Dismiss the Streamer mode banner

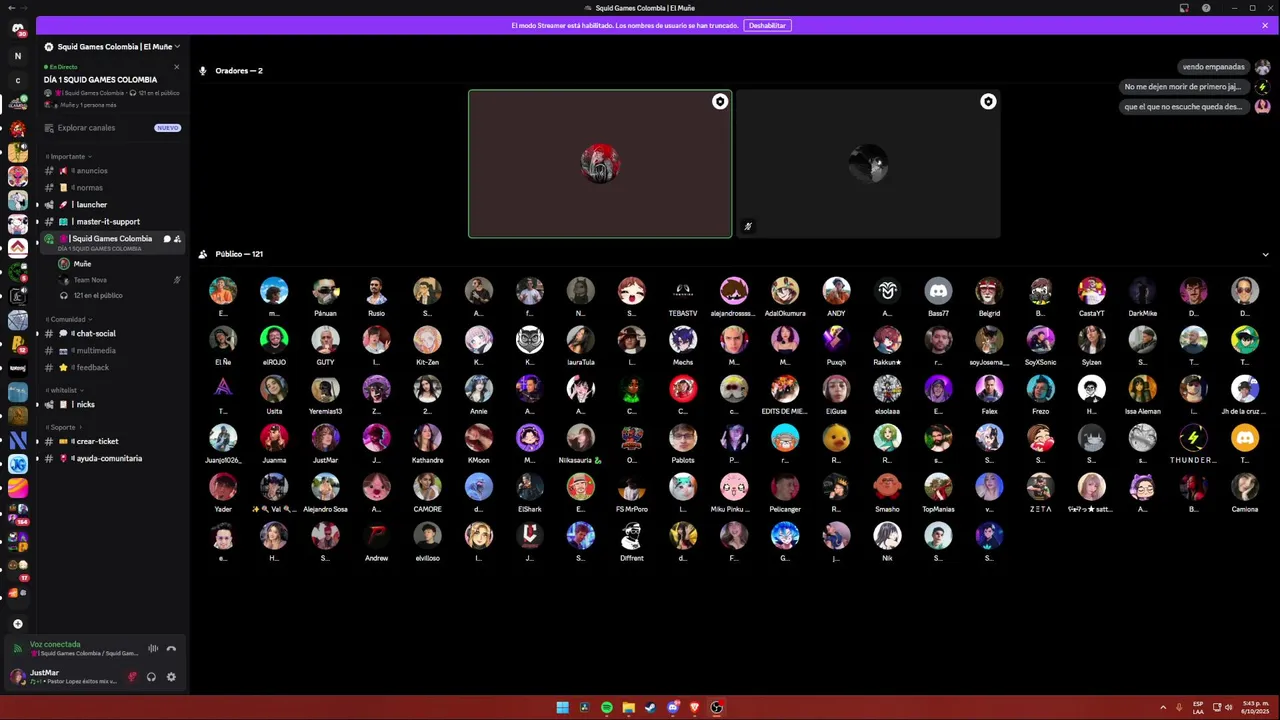1265,26
